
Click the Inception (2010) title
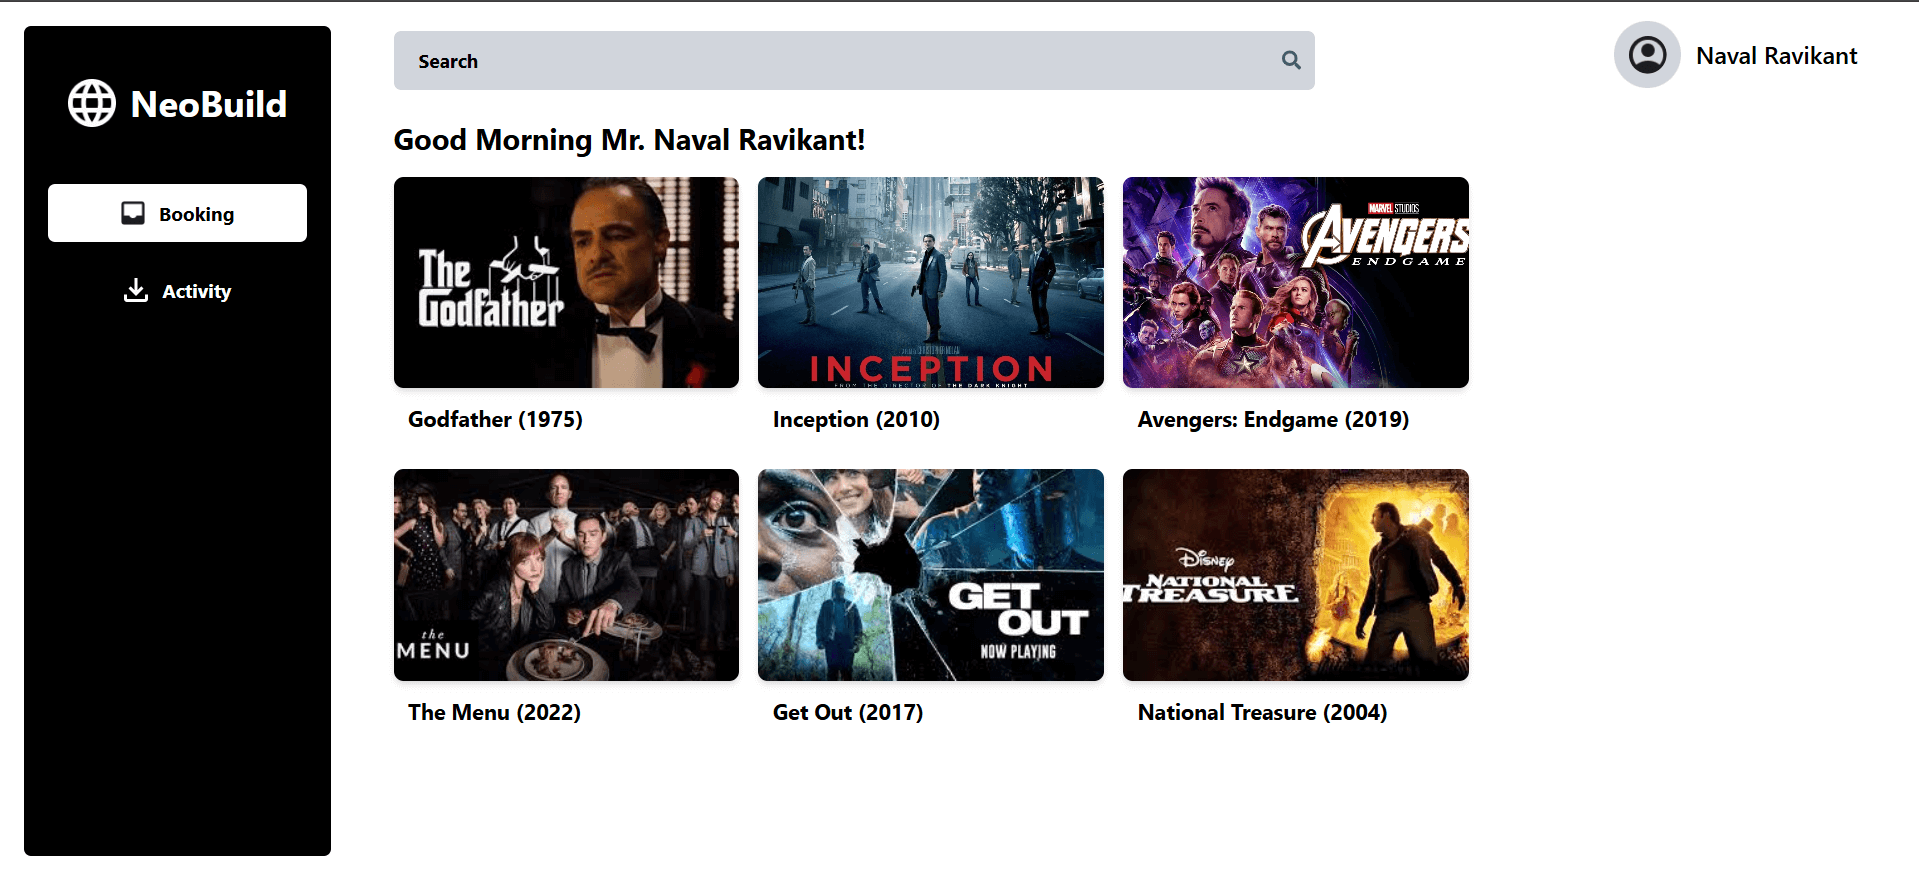[856, 420]
